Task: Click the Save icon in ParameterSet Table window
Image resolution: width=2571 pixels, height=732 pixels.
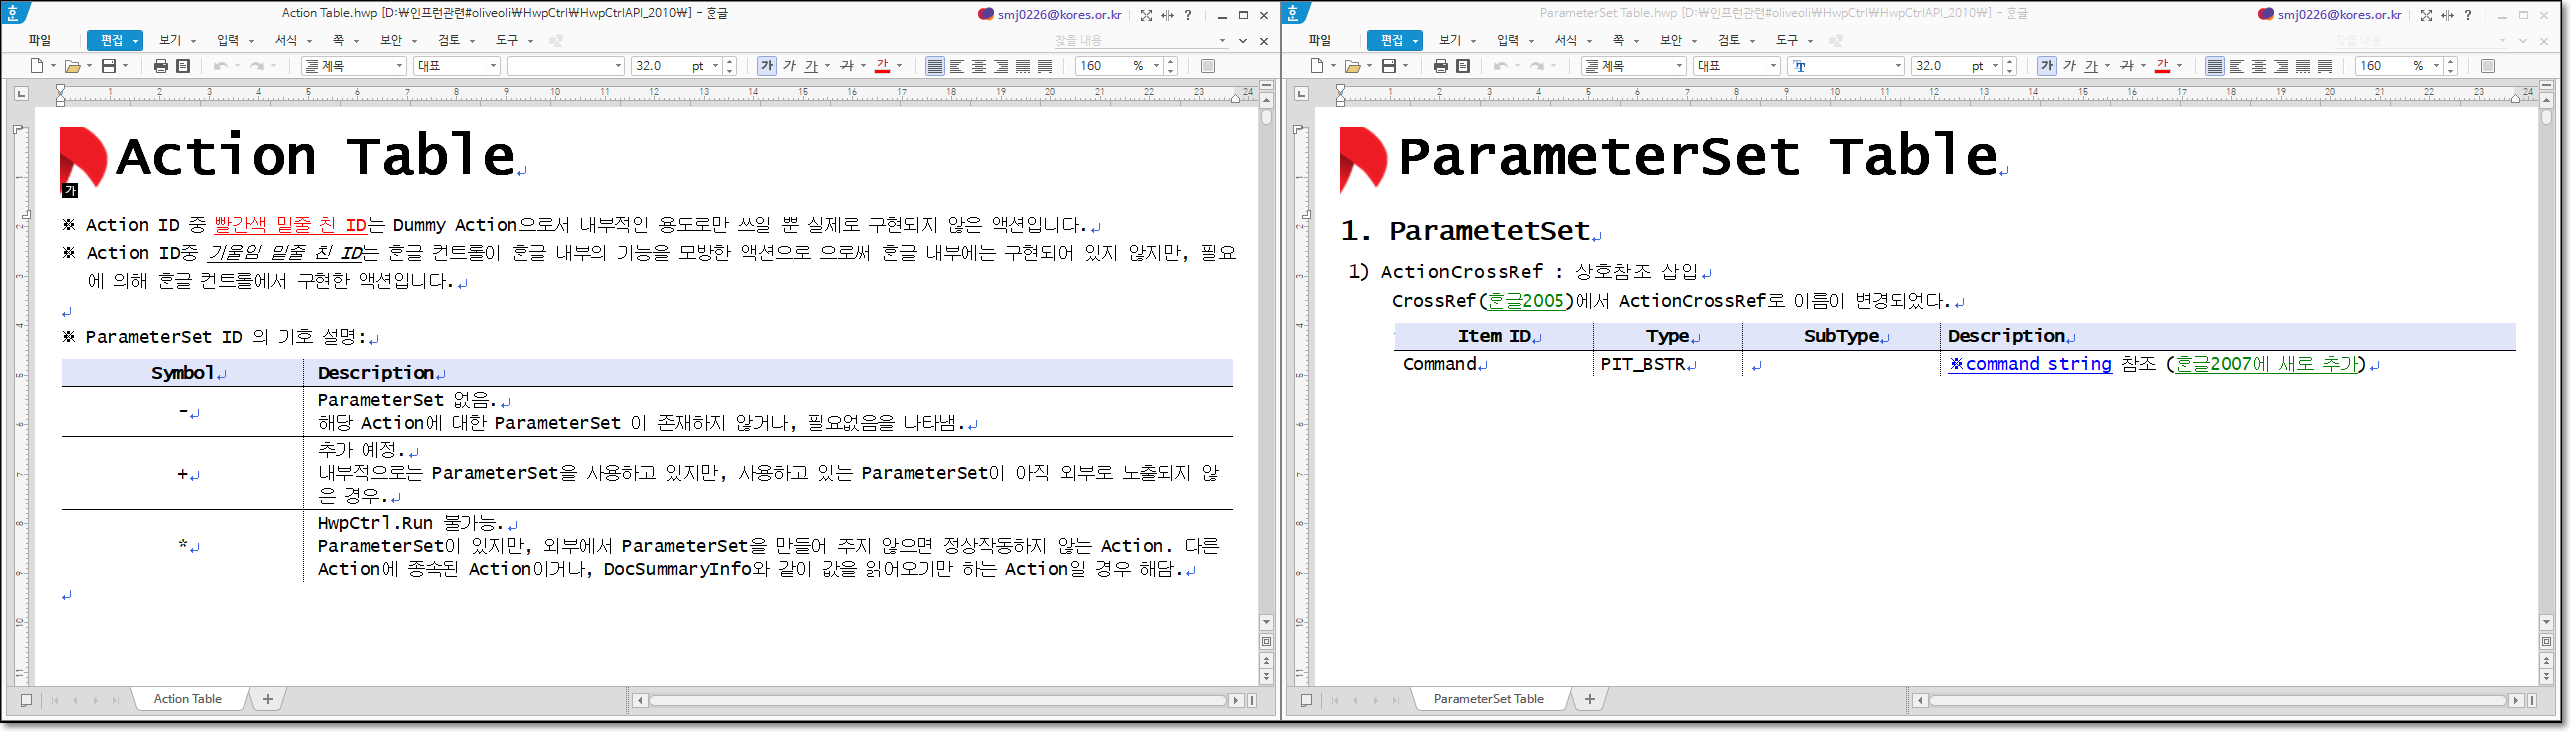Action: coord(1389,66)
